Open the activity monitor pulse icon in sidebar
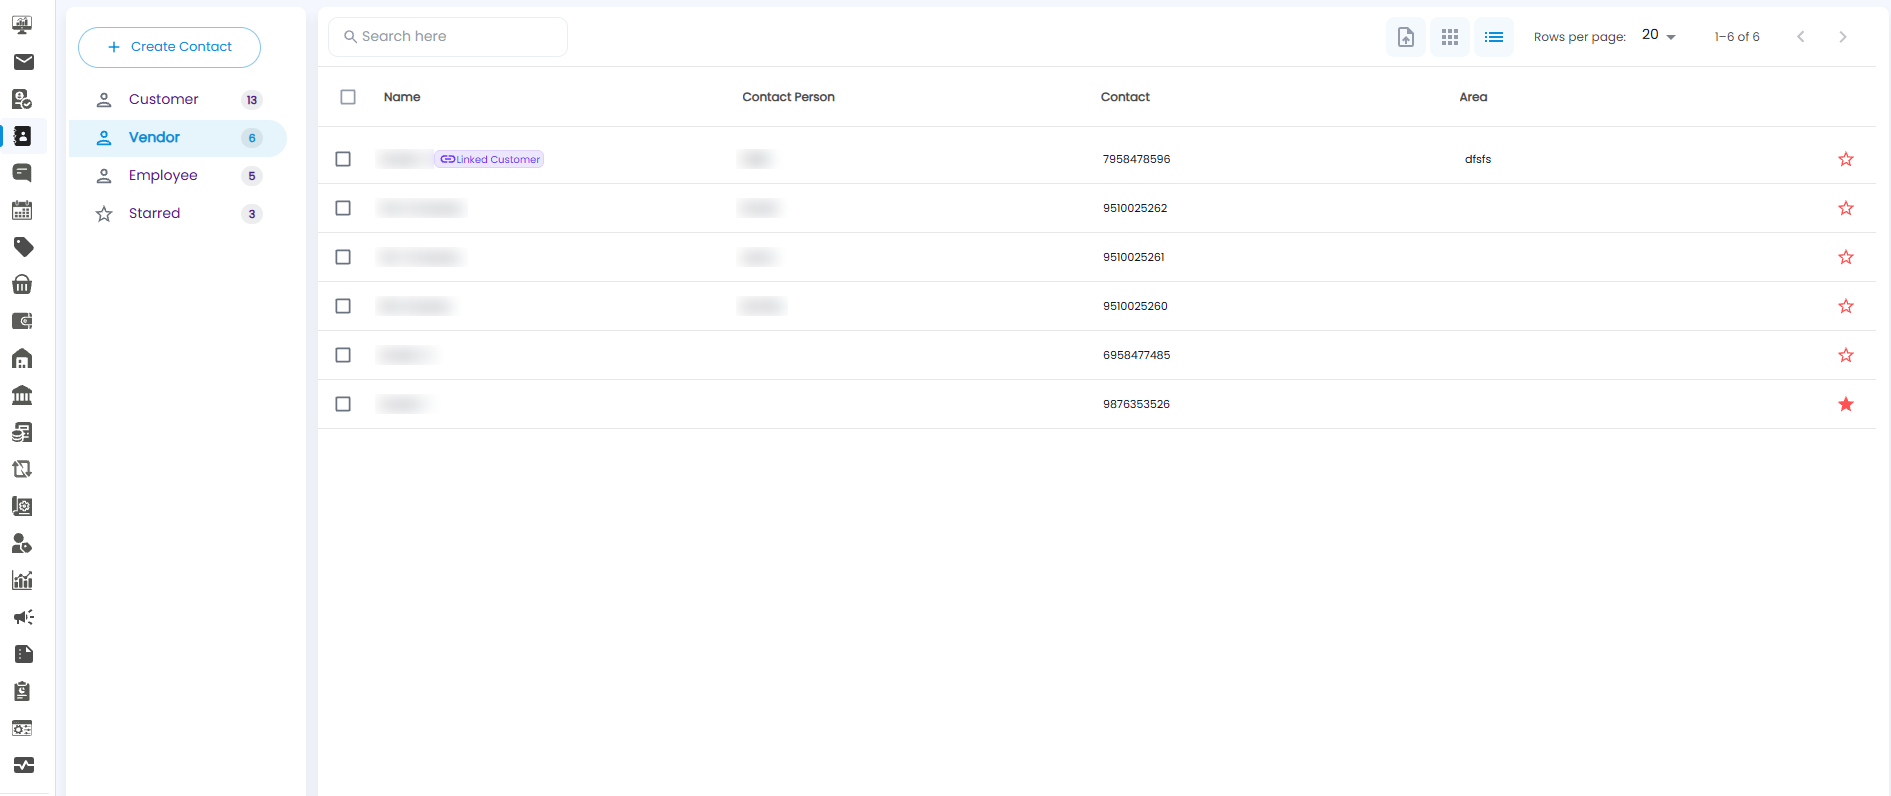 click(x=22, y=765)
